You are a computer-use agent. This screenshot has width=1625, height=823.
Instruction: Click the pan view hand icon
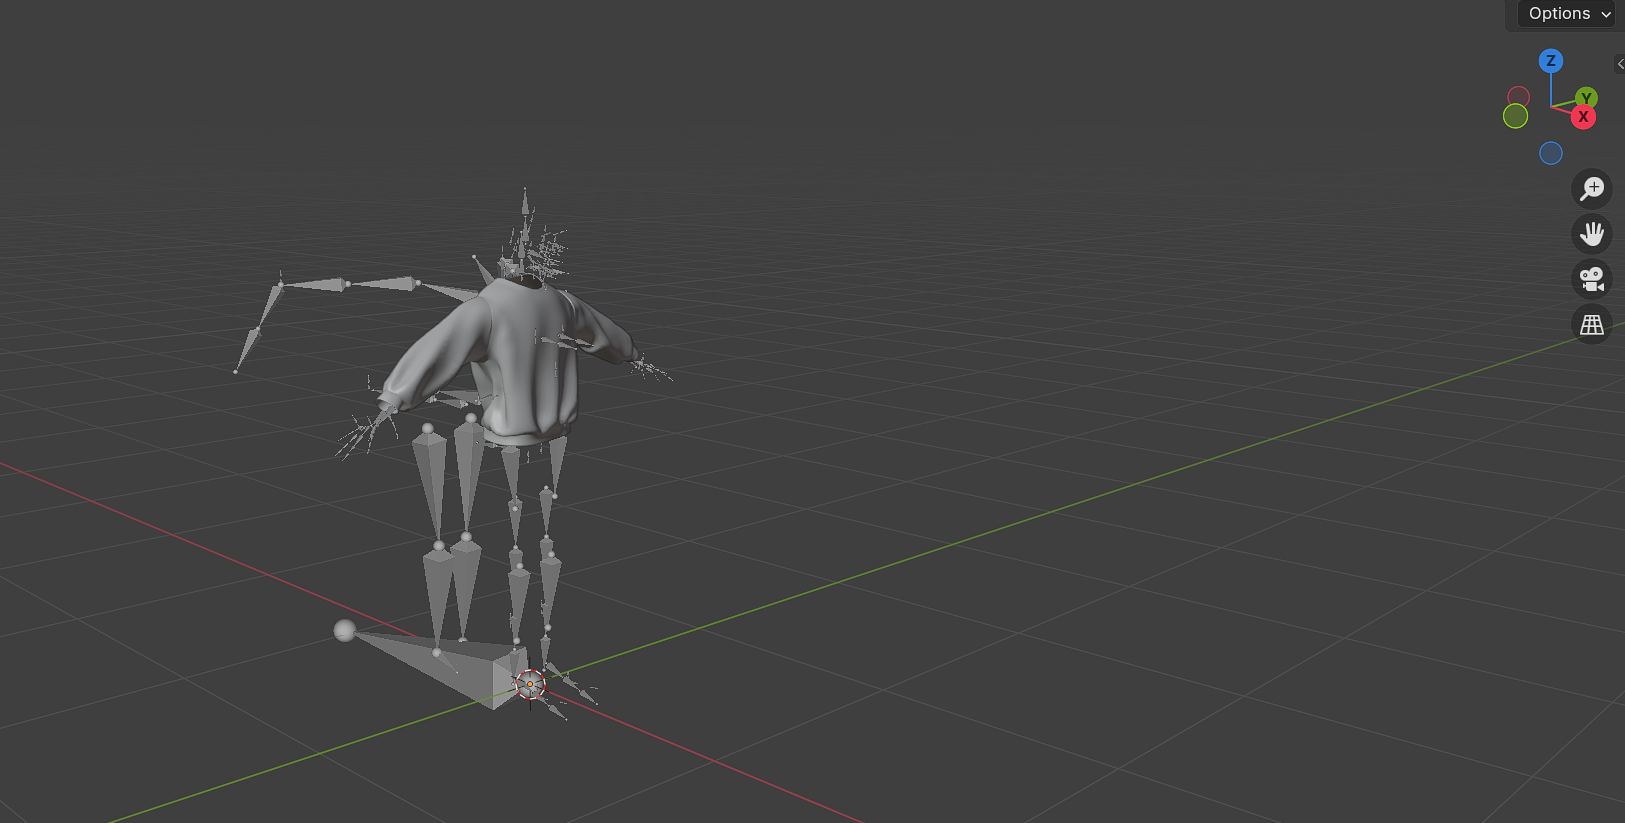(x=1592, y=234)
